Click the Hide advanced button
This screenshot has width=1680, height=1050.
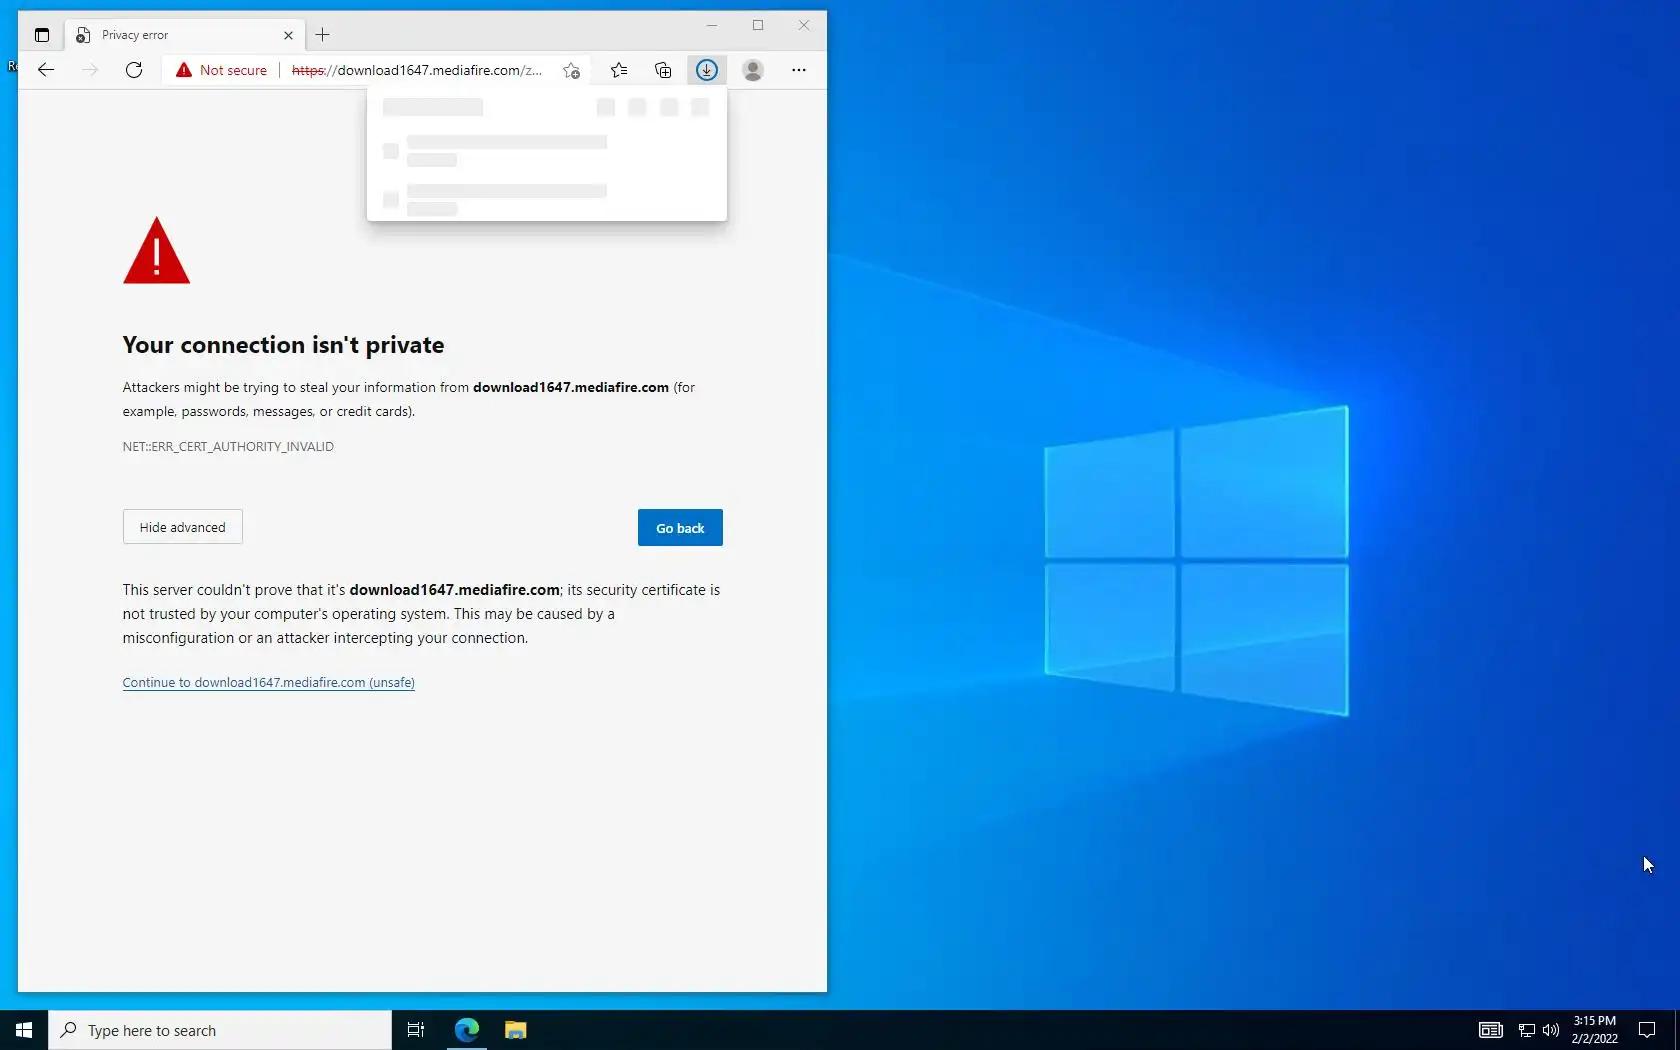coord(183,527)
